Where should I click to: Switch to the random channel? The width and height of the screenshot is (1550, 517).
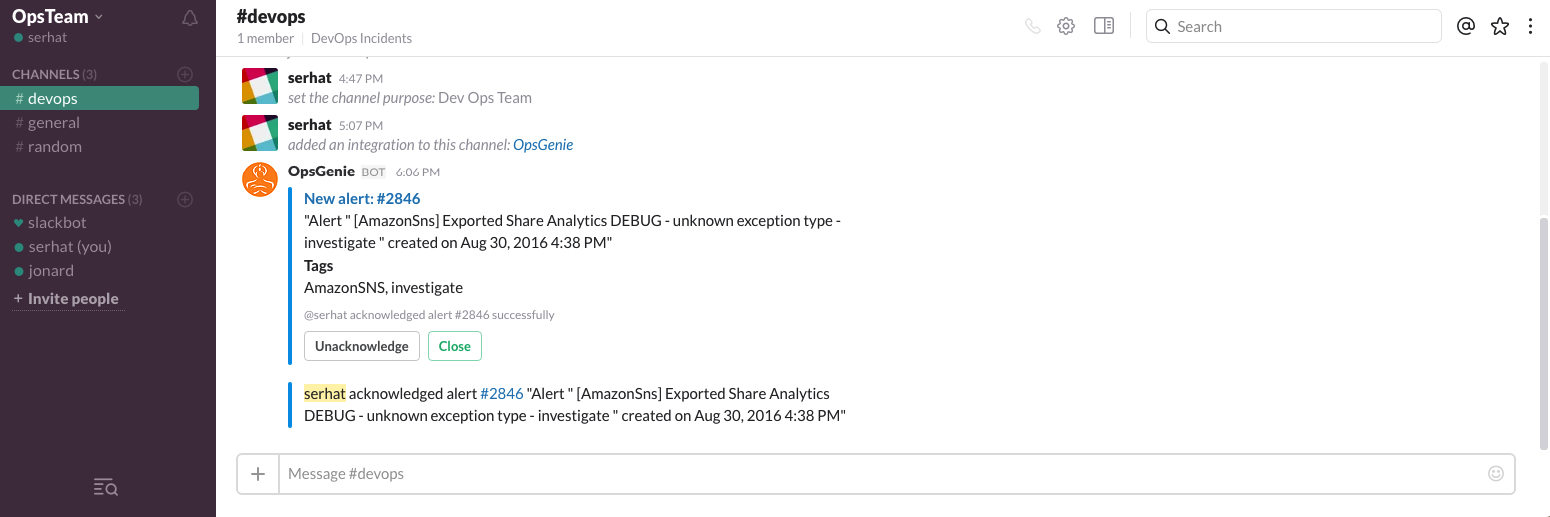[x=55, y=147]
